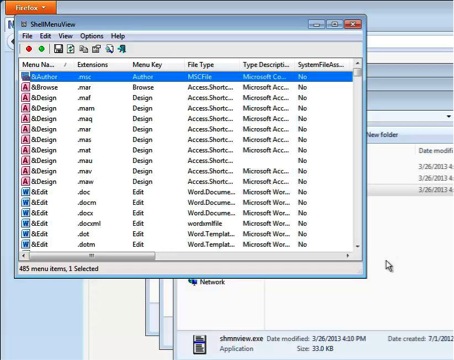Click the Browse menu key cell

coord(143,87)
